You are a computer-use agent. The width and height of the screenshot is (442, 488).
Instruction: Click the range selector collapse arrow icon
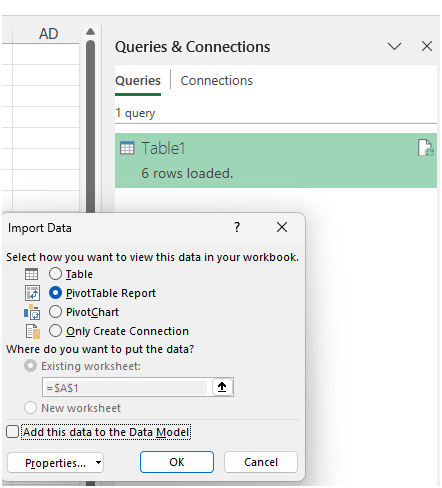click(222, 387)
